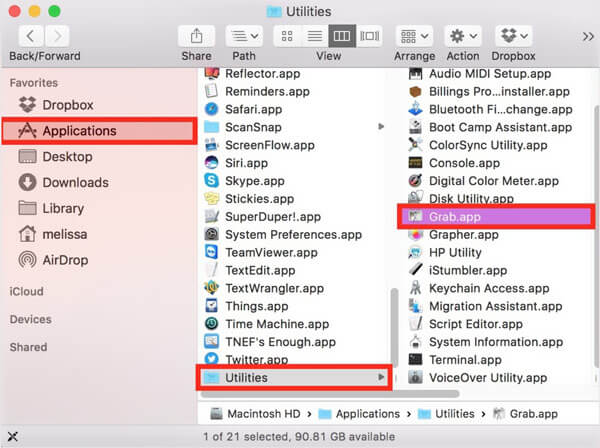Select the HP Utility item
Image resolution: width=600 pixels, height=448 pixels.
(497, 252)
